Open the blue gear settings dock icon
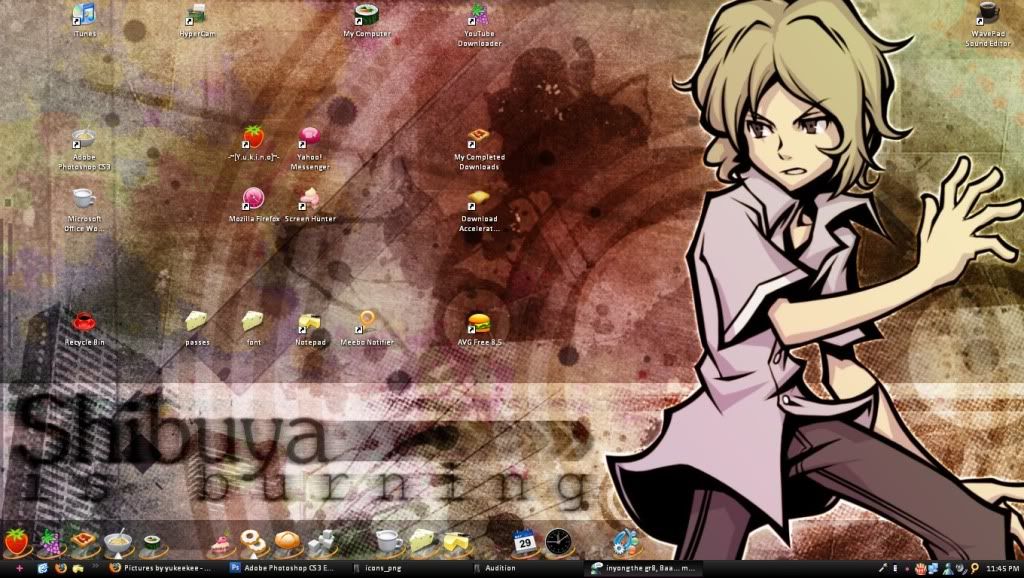Screen dimensions: 1024x578 click(626, 542)
